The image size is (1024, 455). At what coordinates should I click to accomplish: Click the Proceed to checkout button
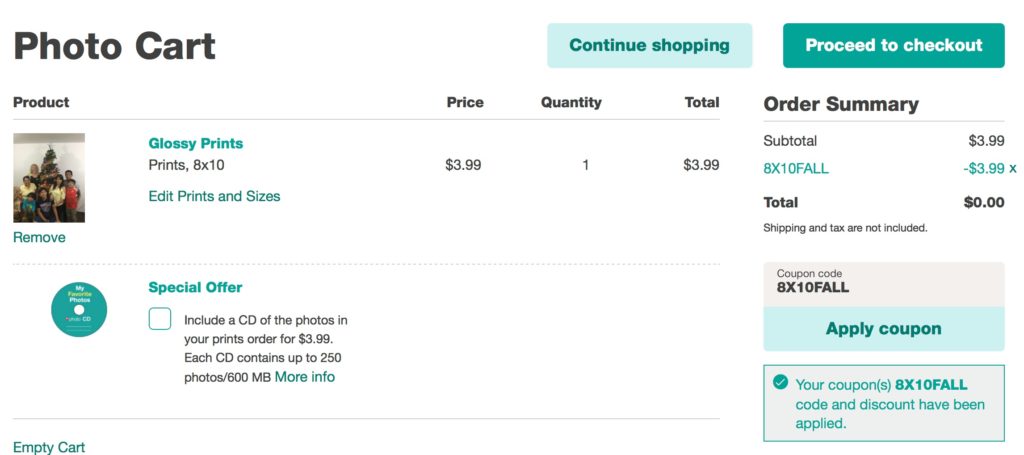click(893, 46)
